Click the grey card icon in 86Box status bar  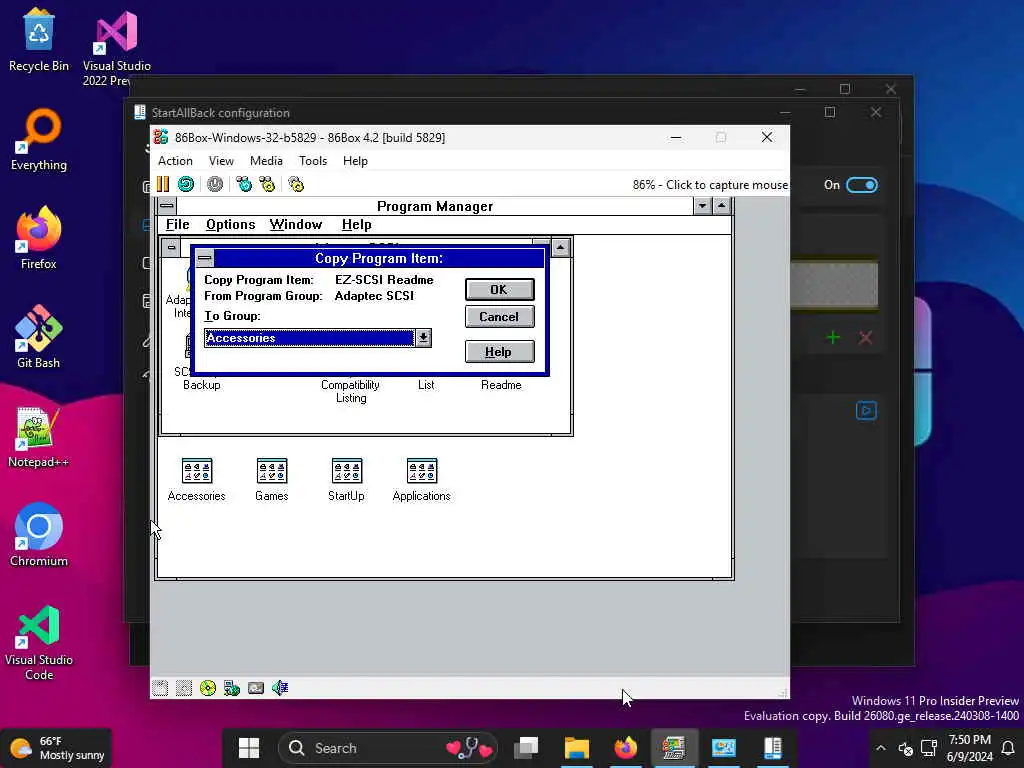coord(256,688)
